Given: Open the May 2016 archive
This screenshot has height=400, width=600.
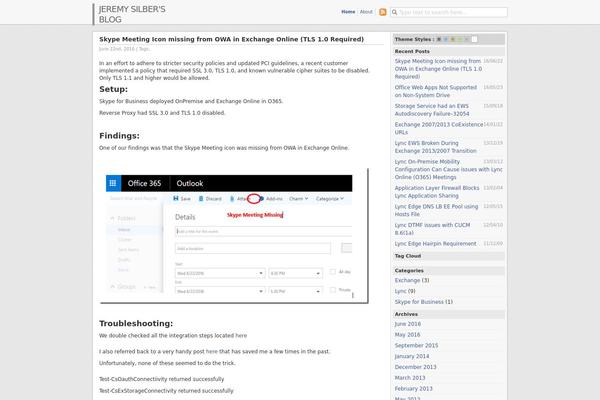Looking at the screenshot, I should [x=407, y=335].
